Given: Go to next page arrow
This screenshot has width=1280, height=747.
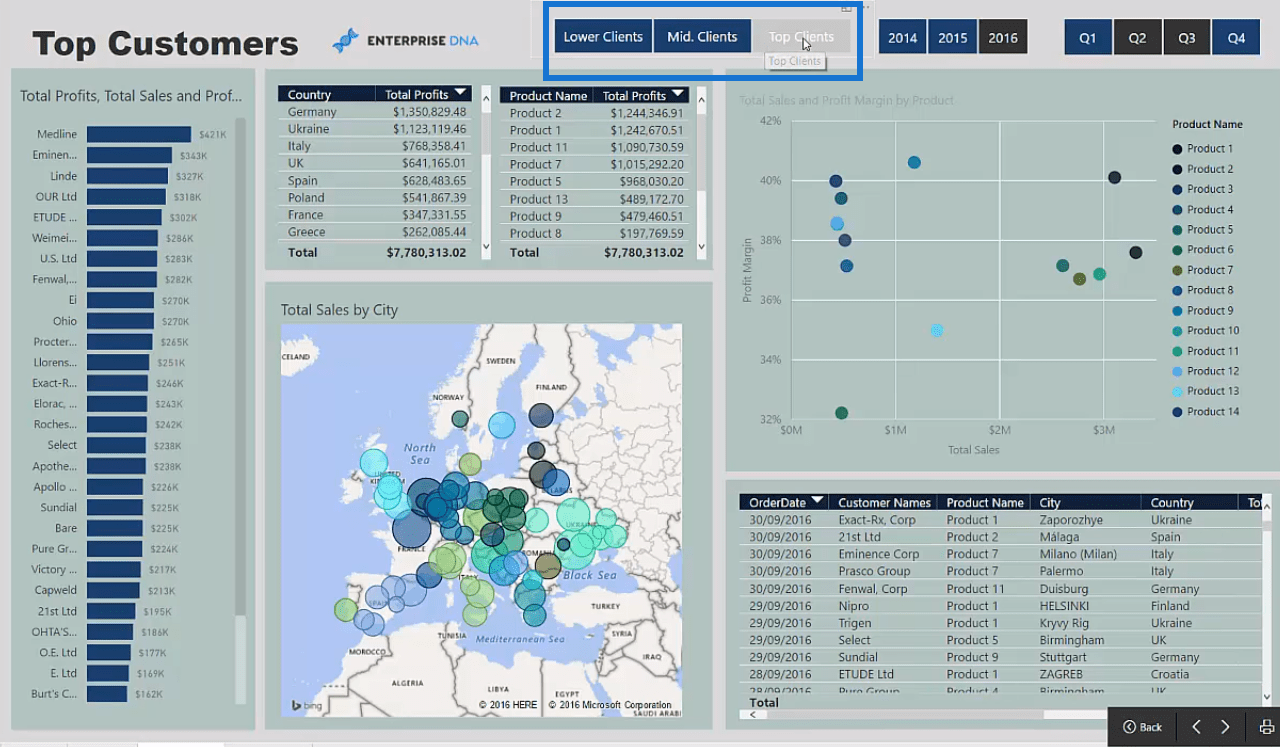Looking at the screenshot, I should click(x=1225, y=727).
